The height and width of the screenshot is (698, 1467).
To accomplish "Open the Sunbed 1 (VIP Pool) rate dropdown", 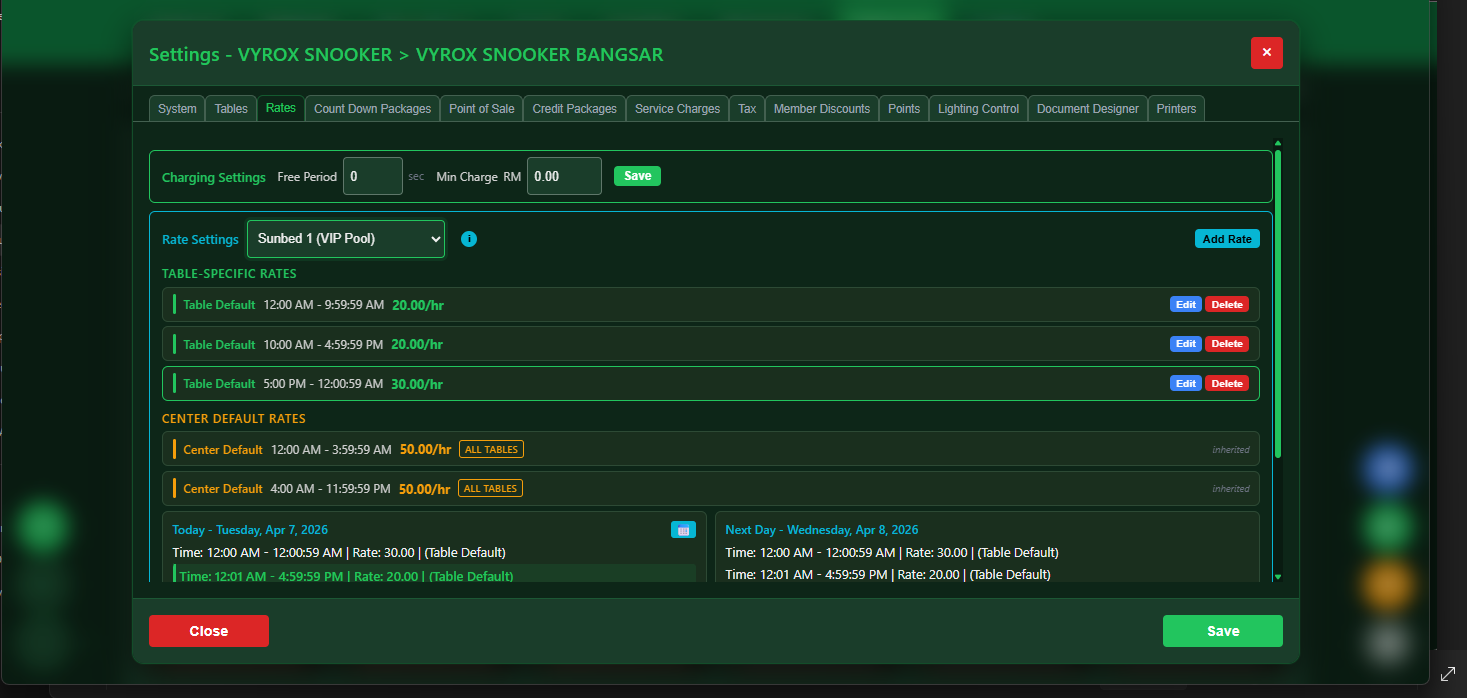I will coord(345,239).
